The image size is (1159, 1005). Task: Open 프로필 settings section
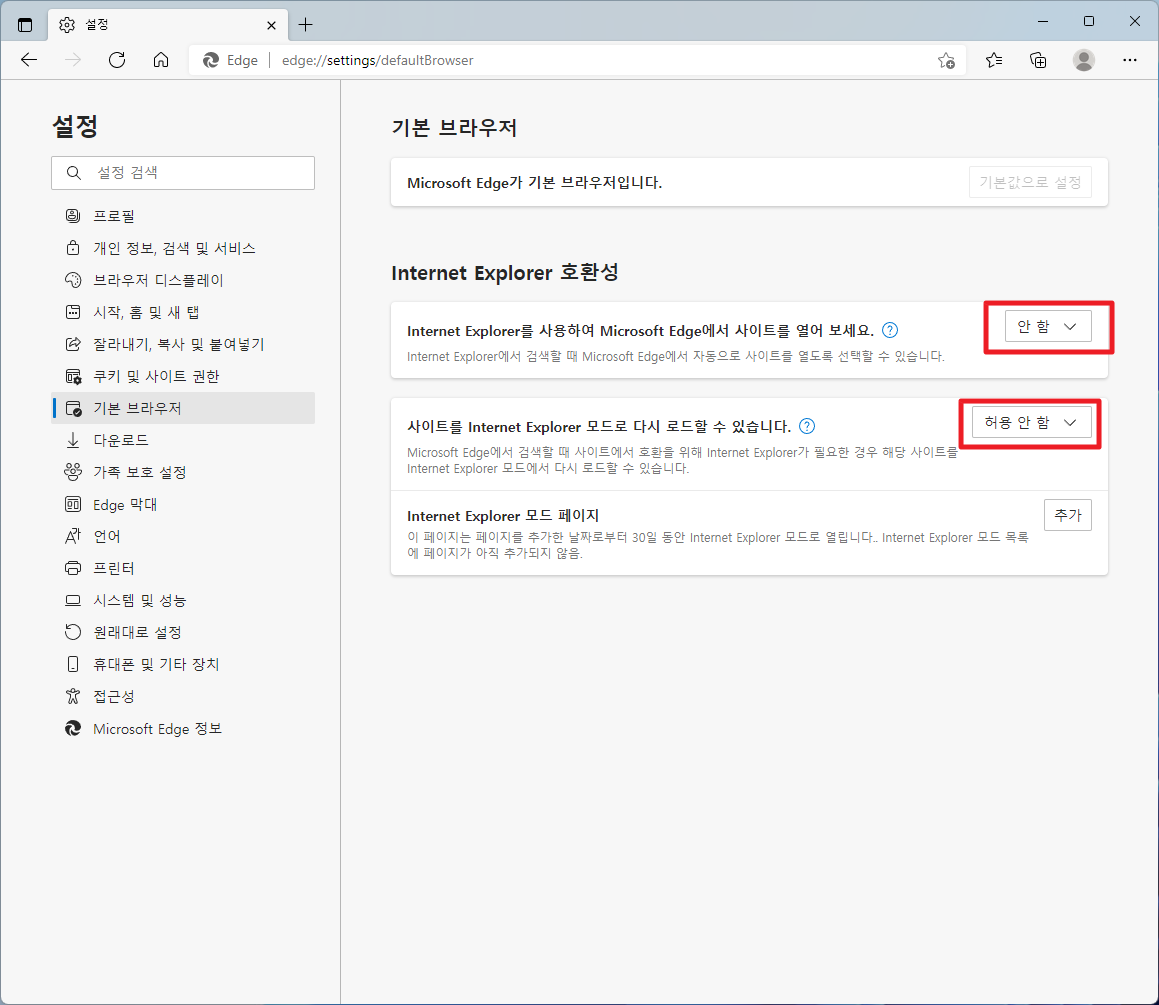point(183,216)
